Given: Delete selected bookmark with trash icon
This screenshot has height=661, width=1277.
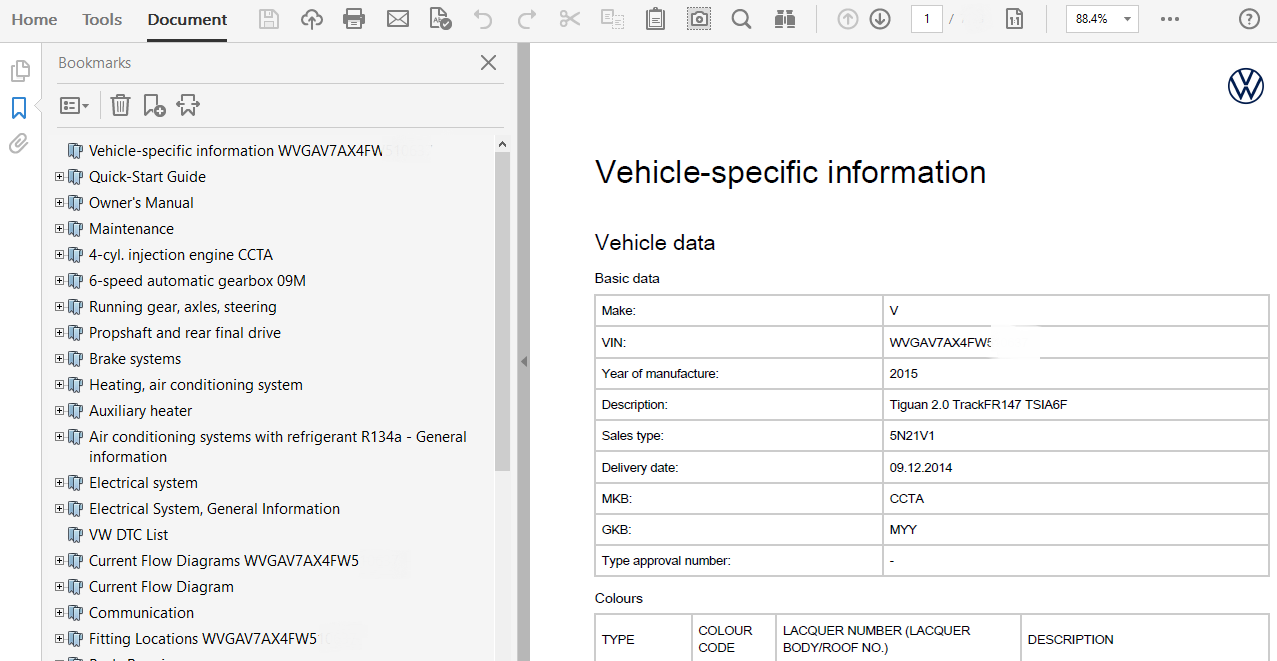Looking at the screenshot, I should click(x=120, y=105).
